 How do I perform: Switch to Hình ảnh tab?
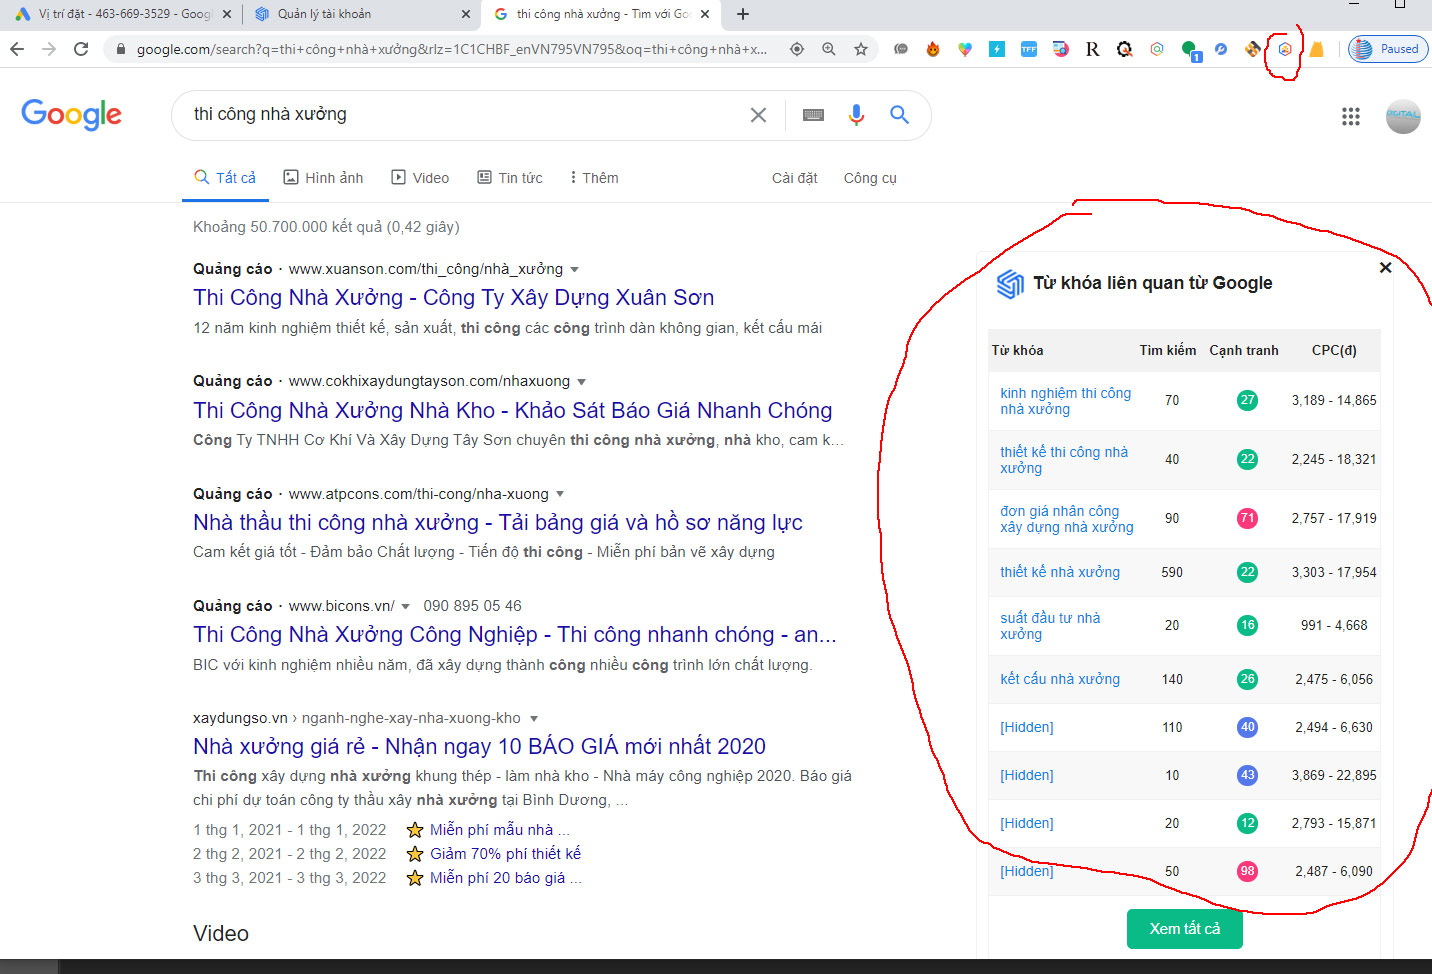tap(323, 178)
